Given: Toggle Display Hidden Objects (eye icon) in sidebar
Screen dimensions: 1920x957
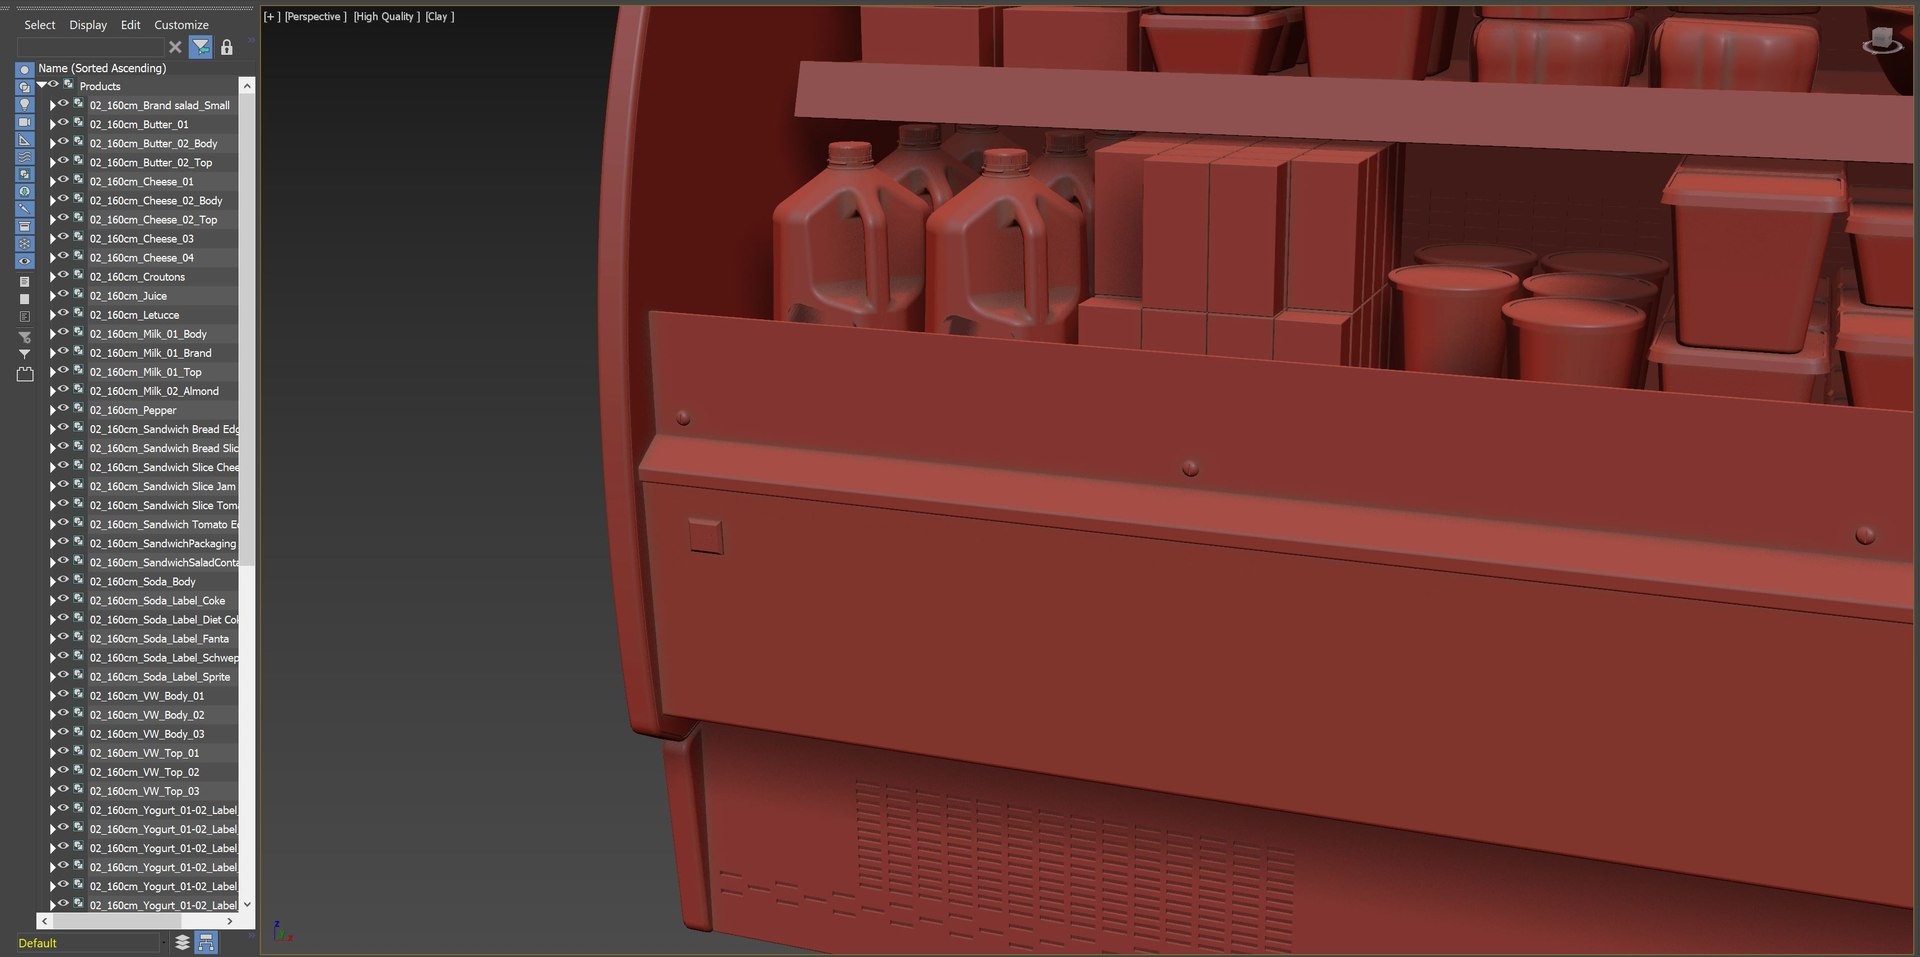Looking at the screenshot, I should pos(25,261).
